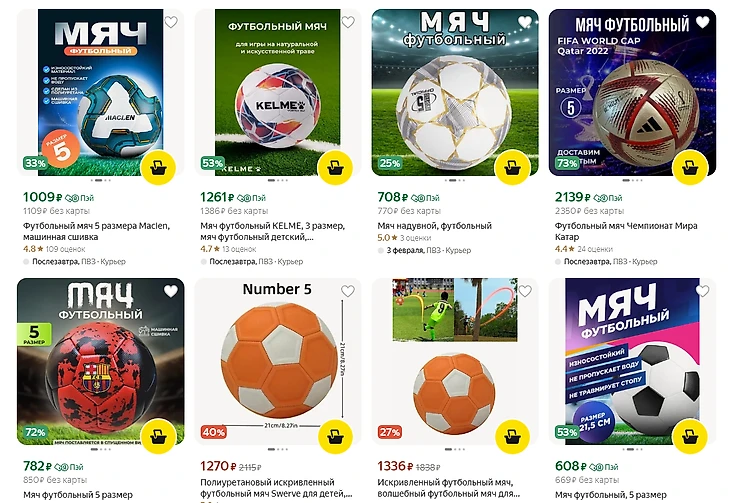This screenshot has width=730, height=503.
Task: Open the 24 оценки rating link
Action: pos(595,249)
